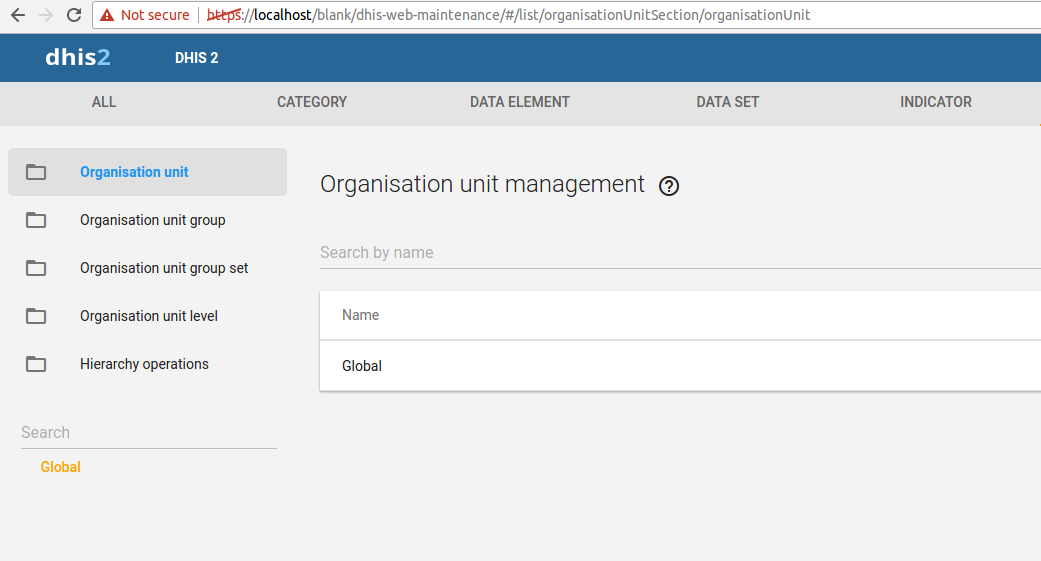Image resolution: width=1041 pixels, height=561 pixels.
Task: Focus the sidebar Search field
Action: click(148, 433)
